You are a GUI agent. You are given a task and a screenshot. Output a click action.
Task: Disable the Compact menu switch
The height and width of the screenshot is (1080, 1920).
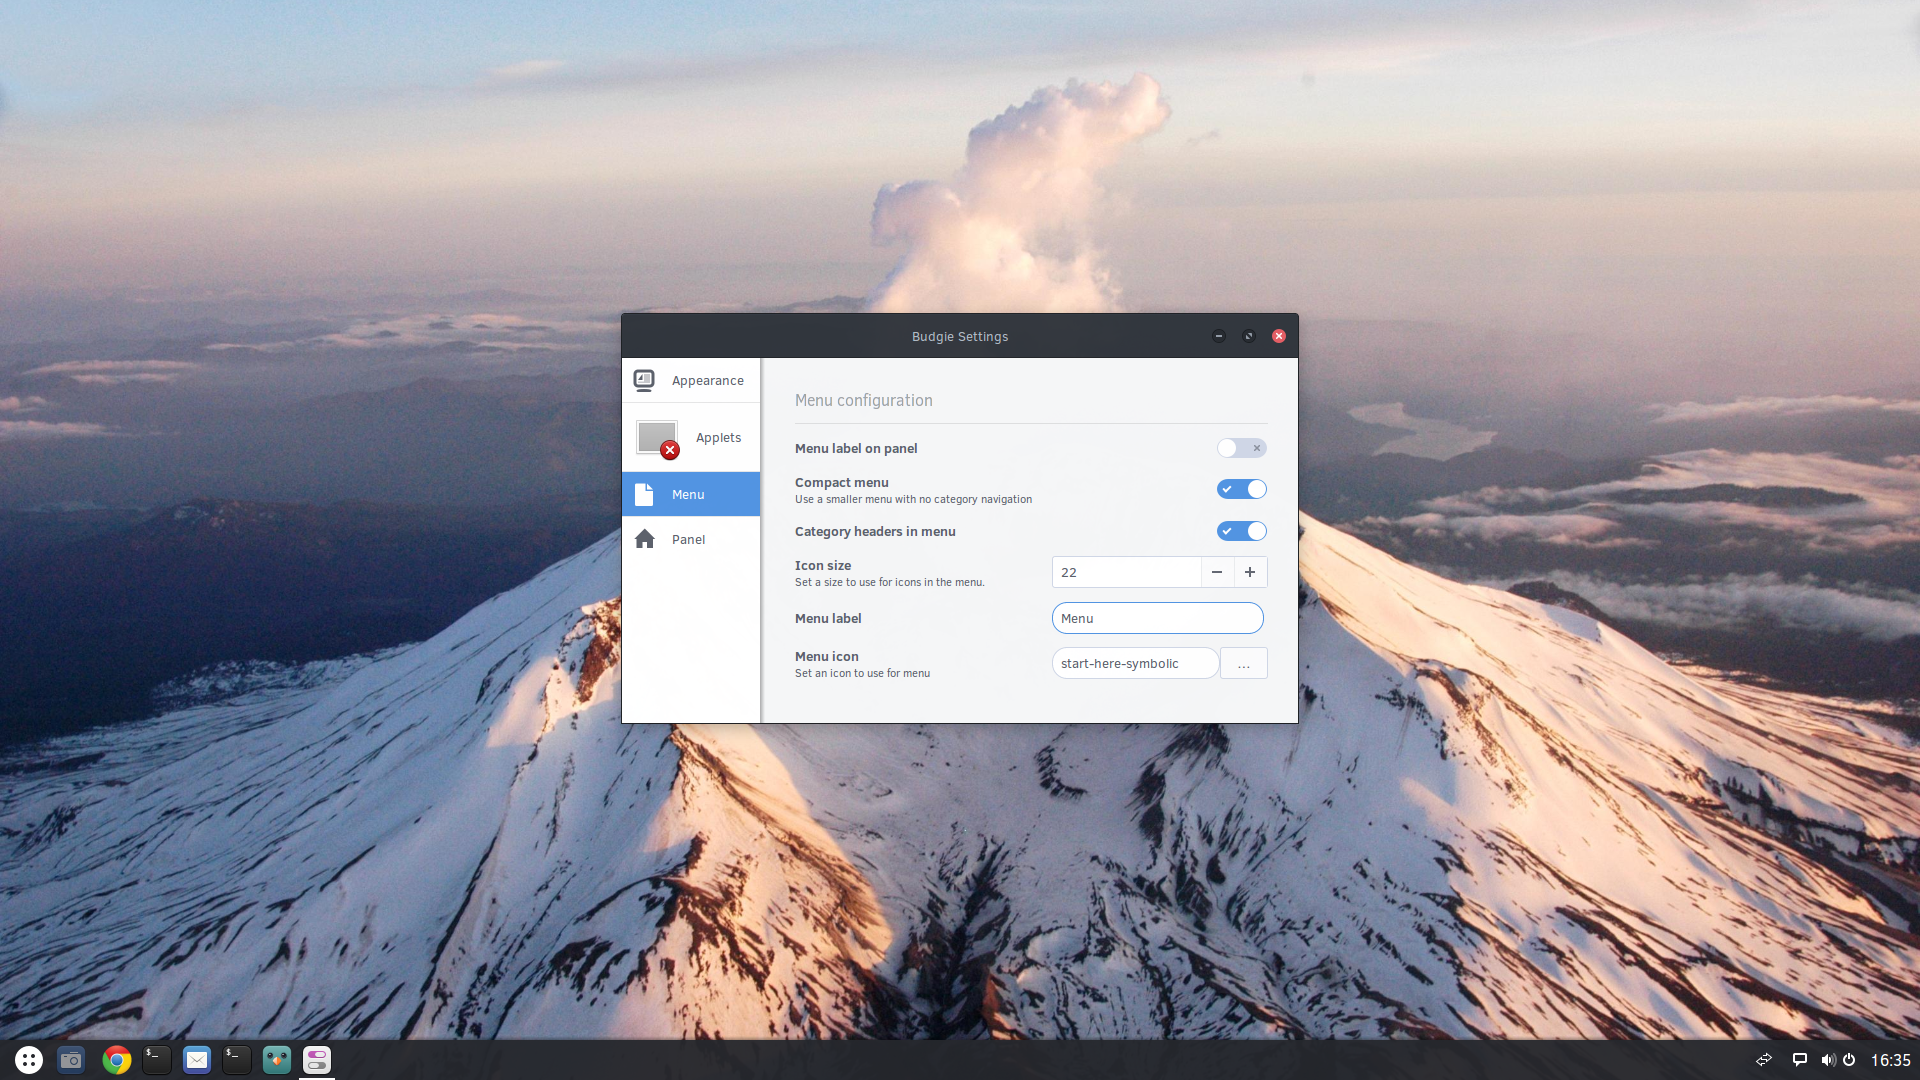pos(1242,489)
